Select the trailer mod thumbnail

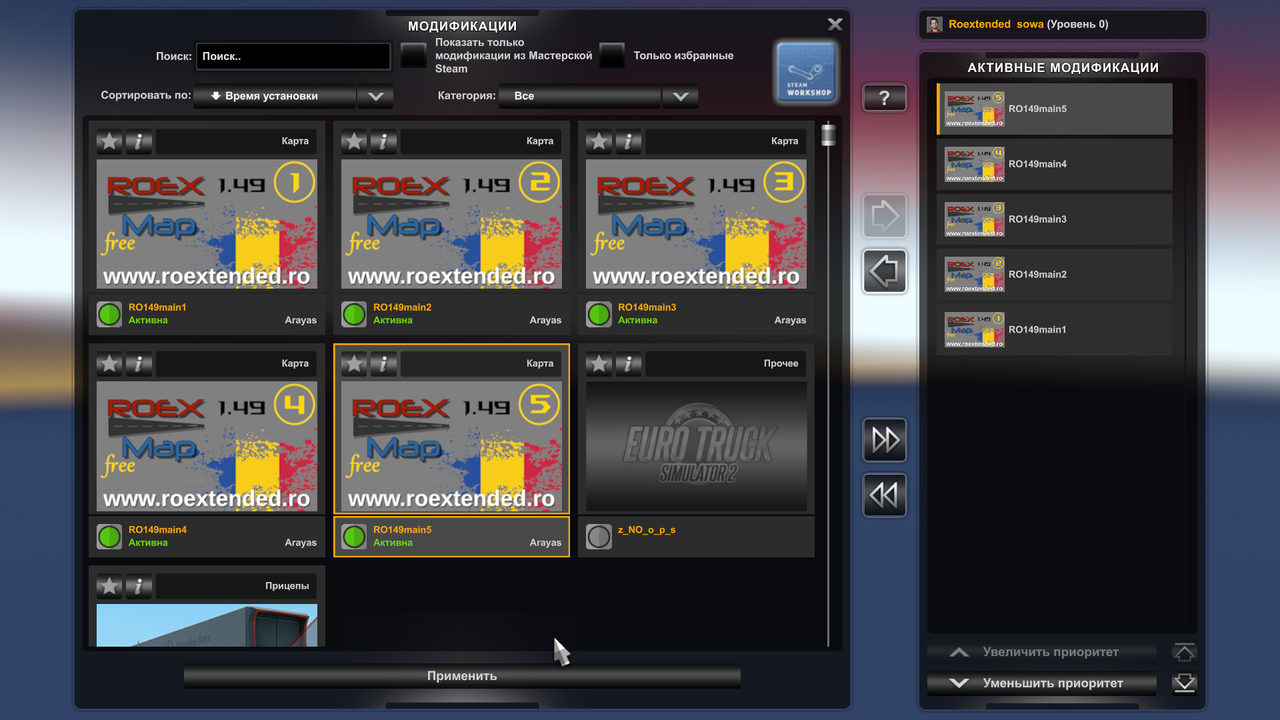tap(207, 625)
